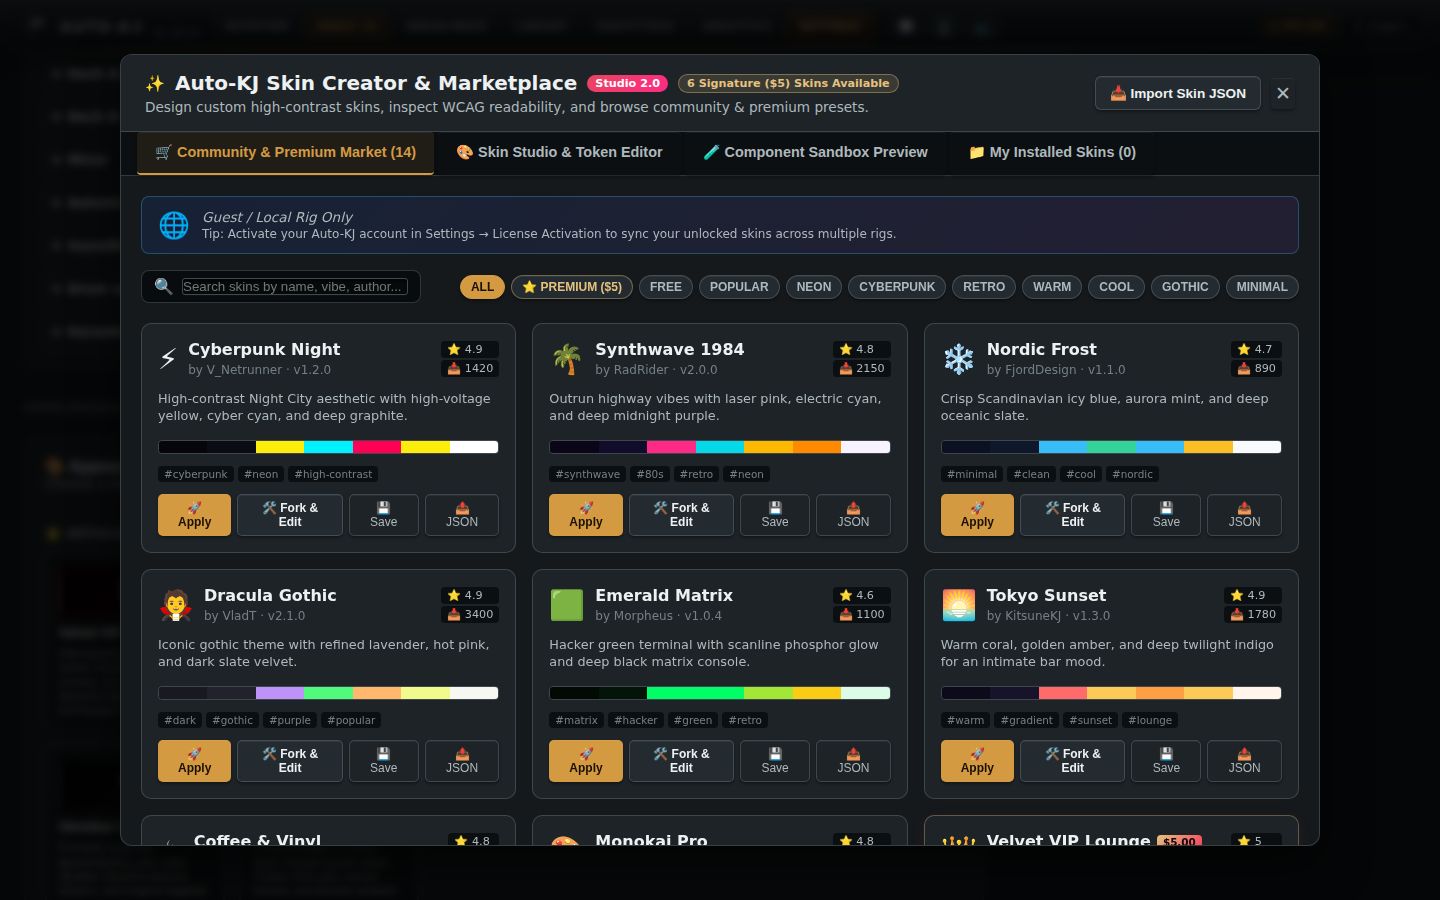Save the Synthwave 1984 skin
Image resolution: width=1440 pixels, height=900 pixels.
point(775,515)
